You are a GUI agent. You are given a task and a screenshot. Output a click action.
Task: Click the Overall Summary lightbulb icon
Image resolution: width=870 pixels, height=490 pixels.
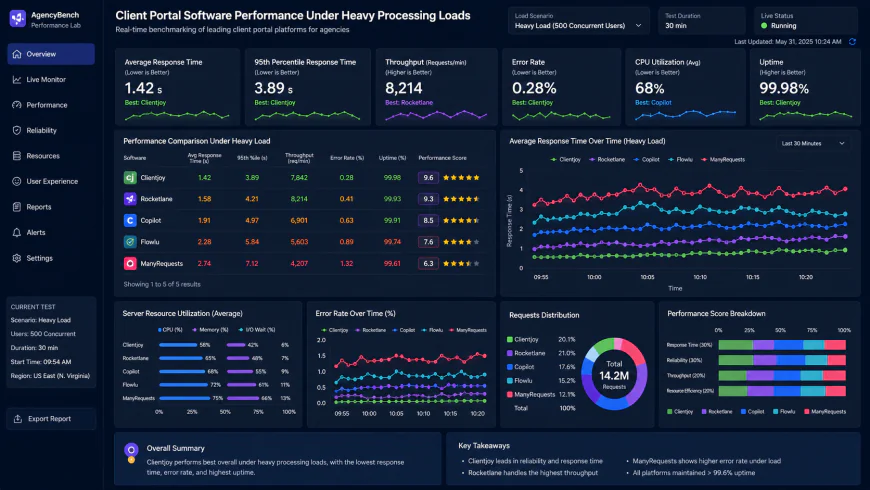131,452
